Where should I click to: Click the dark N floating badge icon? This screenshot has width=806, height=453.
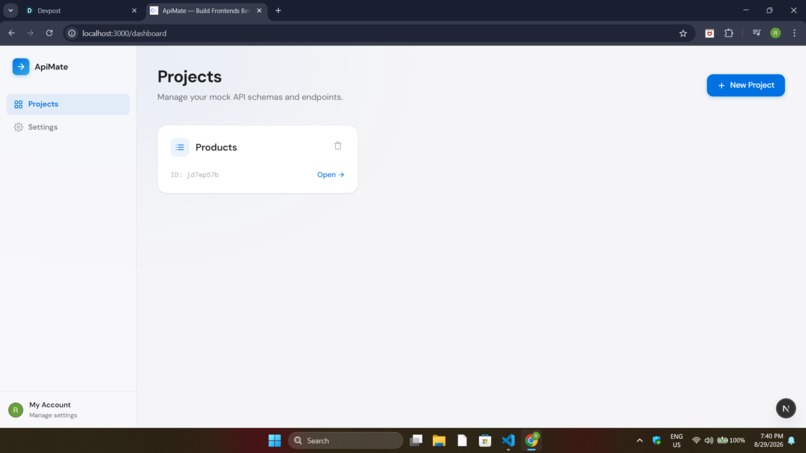(x=785, y=408)
